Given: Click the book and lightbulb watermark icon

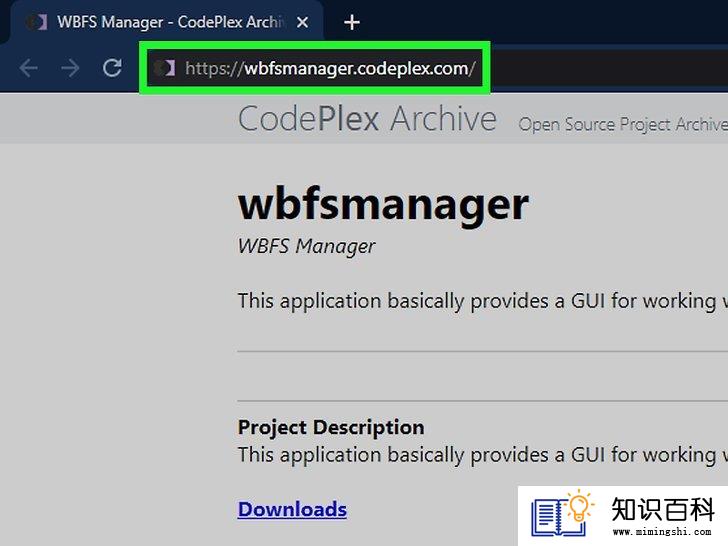Looking at the screenshot, I should [562, 514].
